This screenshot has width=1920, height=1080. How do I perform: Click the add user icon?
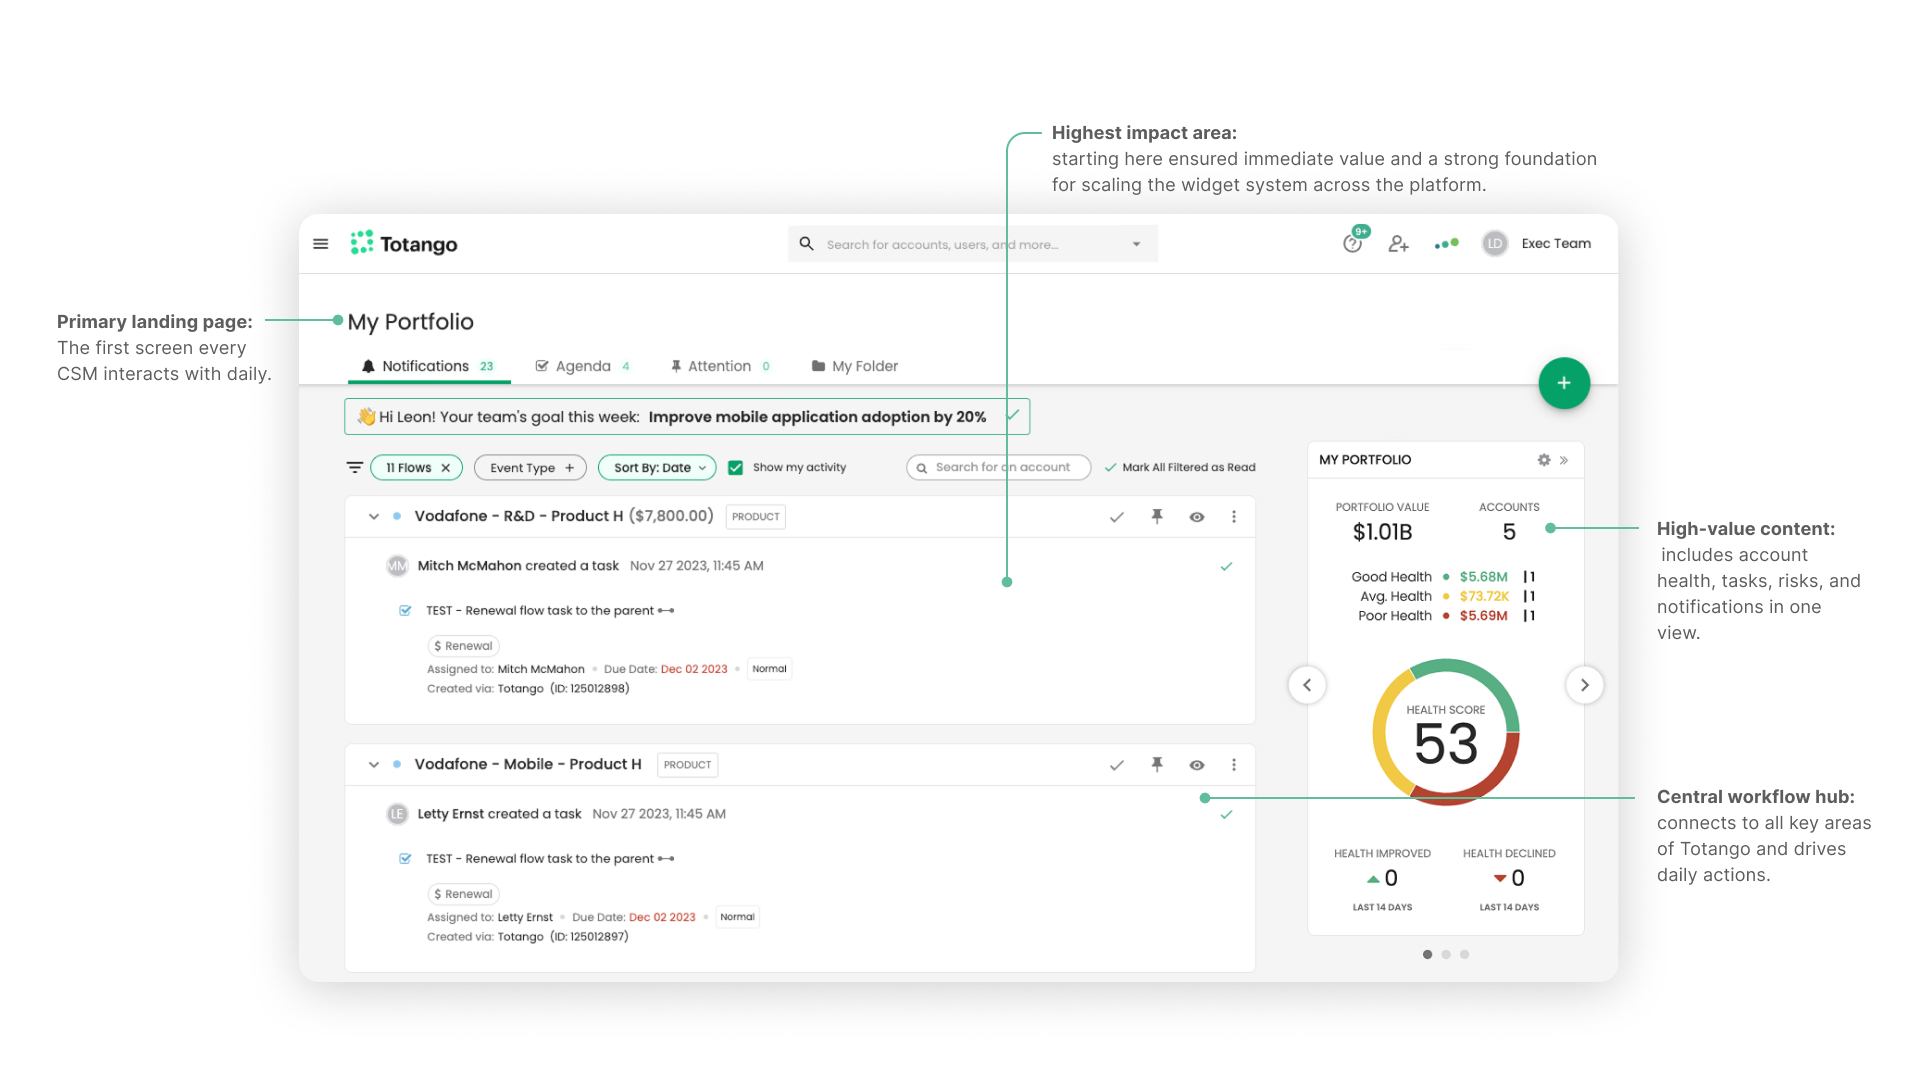click(1398, 244)
